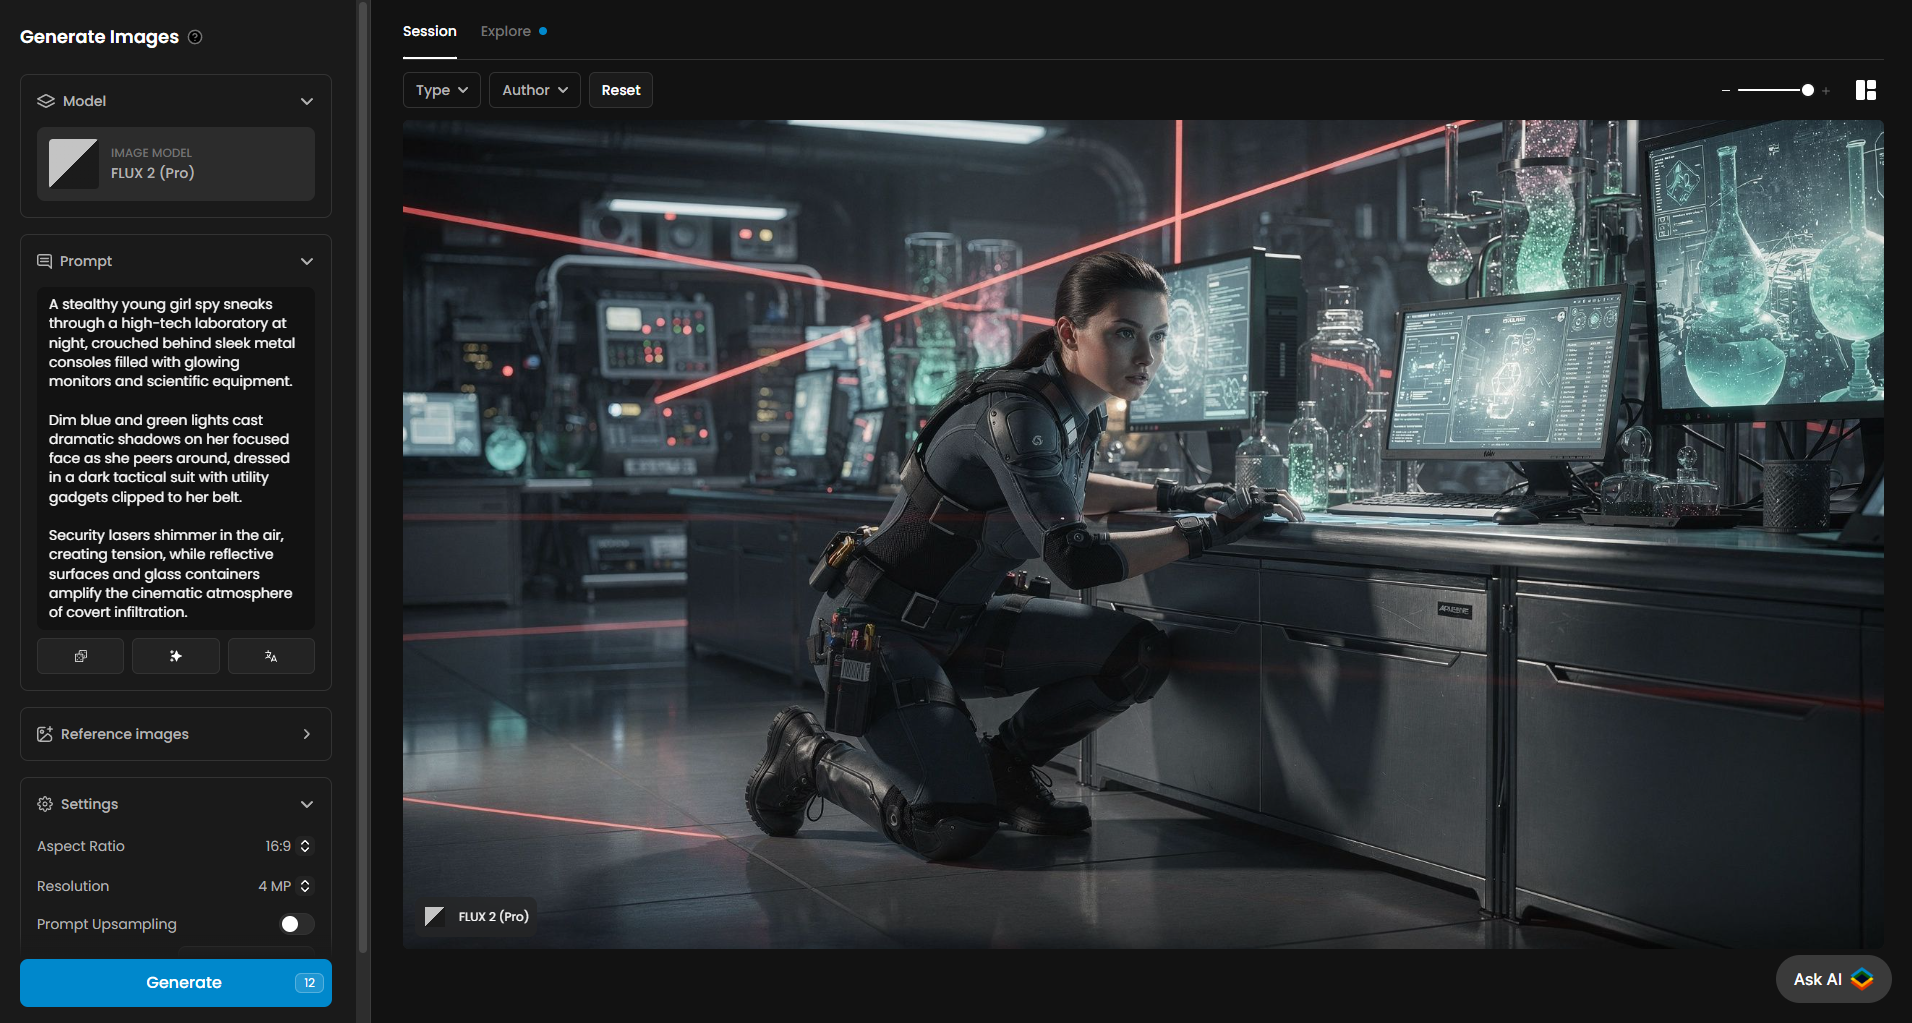
Task: Click the thumbnail size slider handle
Action: [1807, 90]
